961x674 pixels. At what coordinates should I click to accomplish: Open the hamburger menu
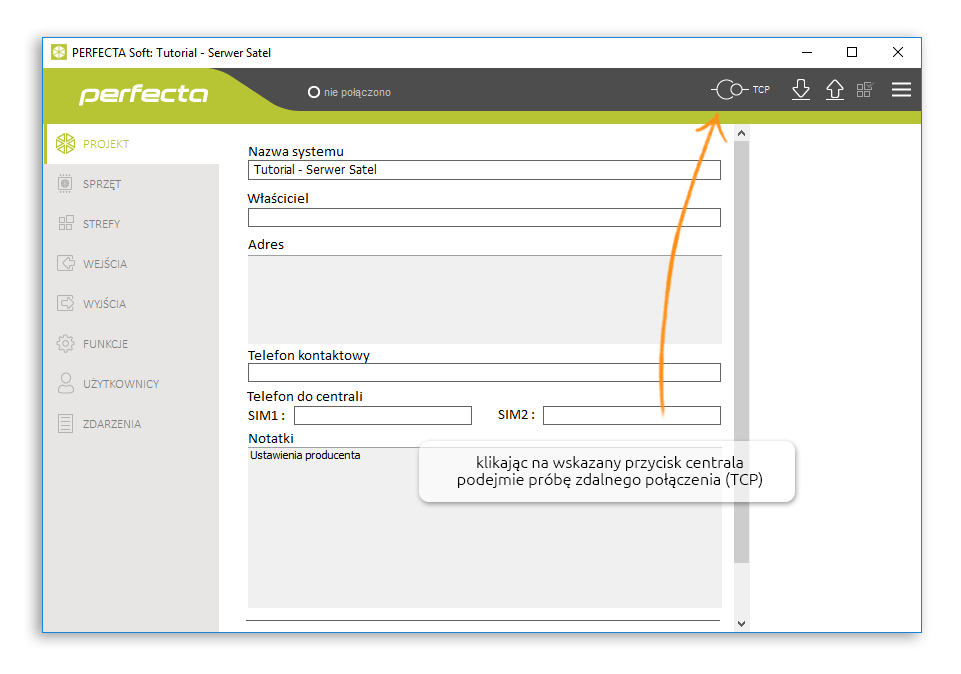pos(901,89)
